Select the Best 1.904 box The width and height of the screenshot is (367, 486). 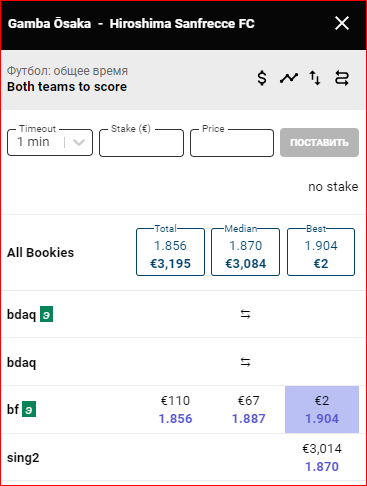coord(321,252)
